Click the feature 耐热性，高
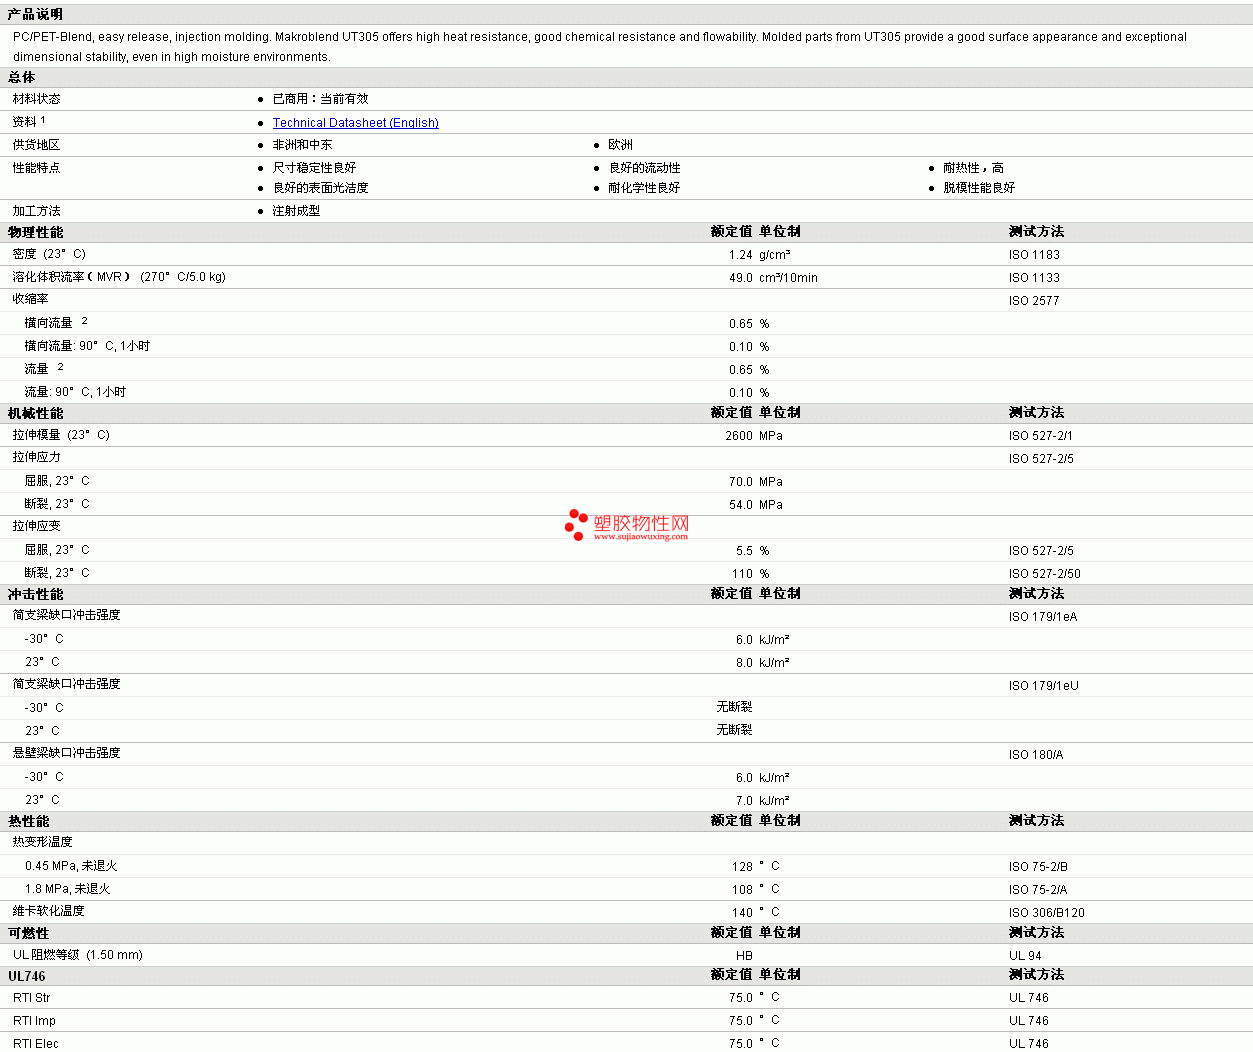The image size is (1253, 1052). (973, 168)
